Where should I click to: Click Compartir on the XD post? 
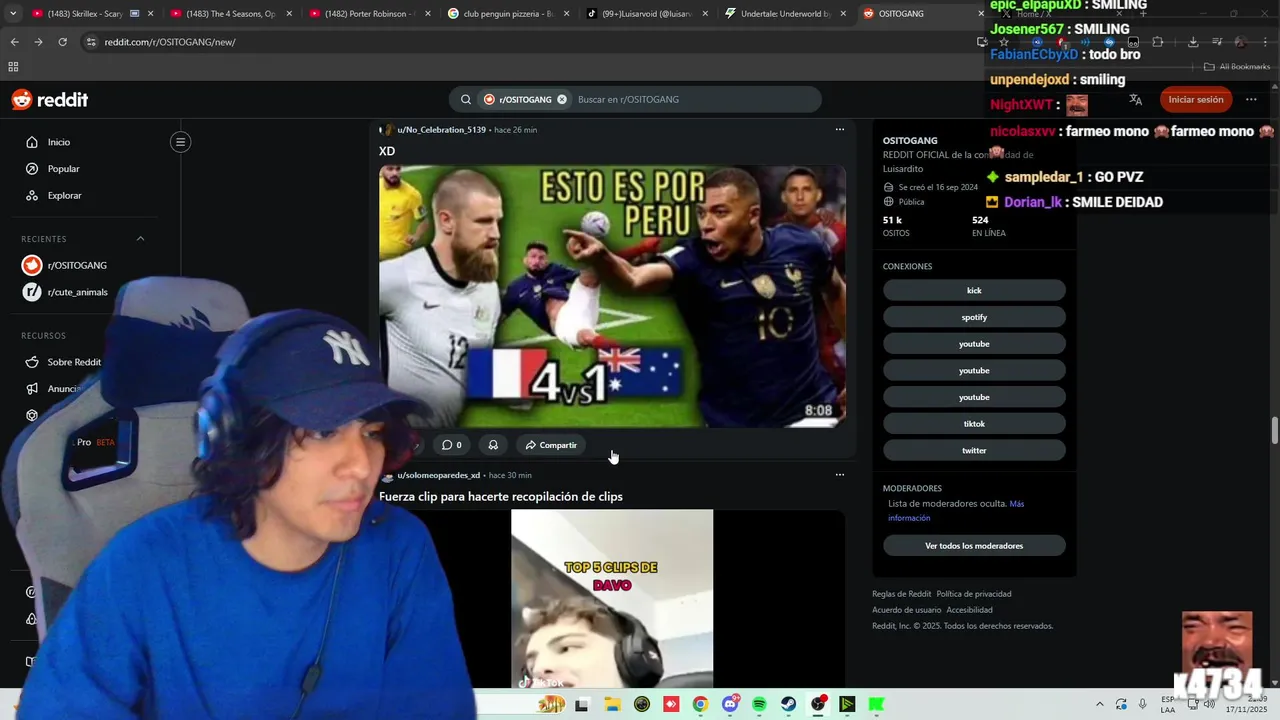pyautogui.click(x=551, y=445)
